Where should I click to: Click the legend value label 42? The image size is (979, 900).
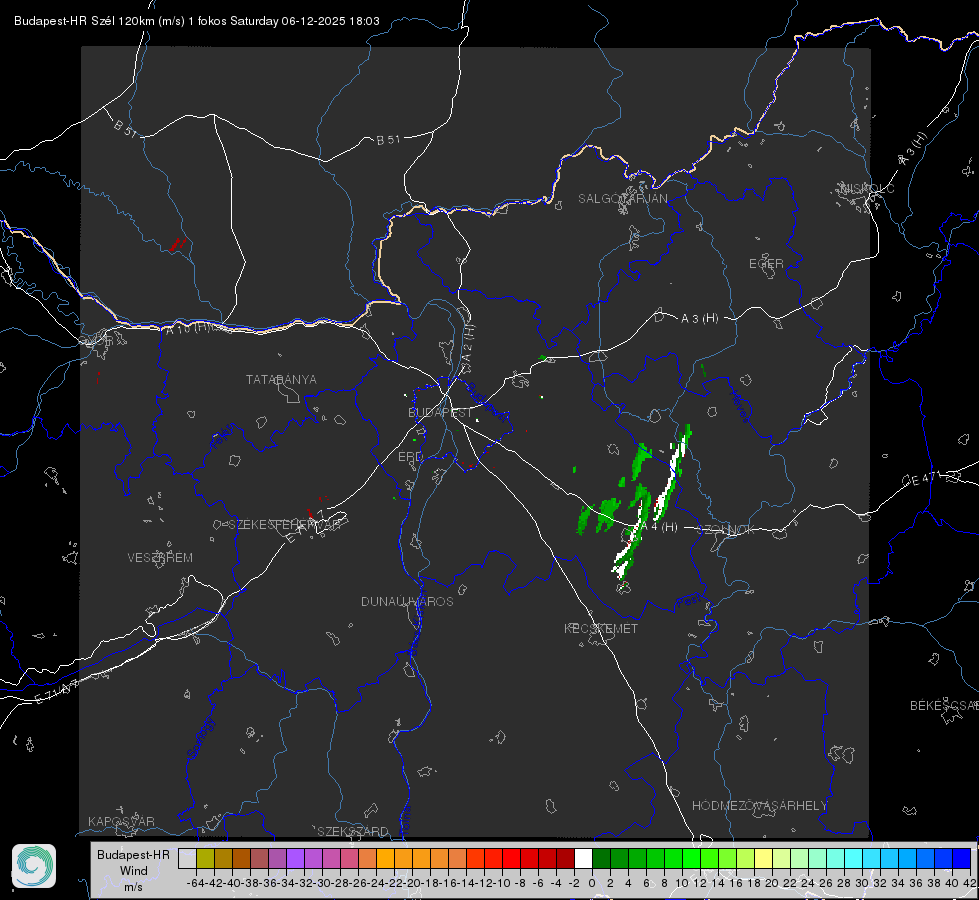tap(970, 883)
